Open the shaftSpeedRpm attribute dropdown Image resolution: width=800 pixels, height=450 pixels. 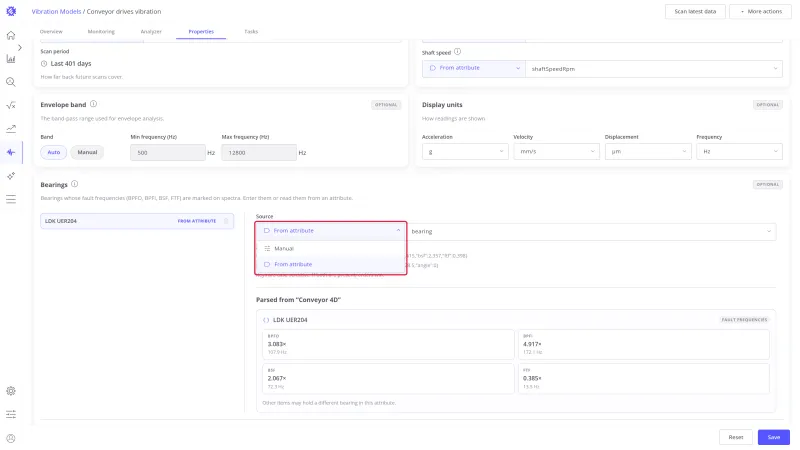654,68
